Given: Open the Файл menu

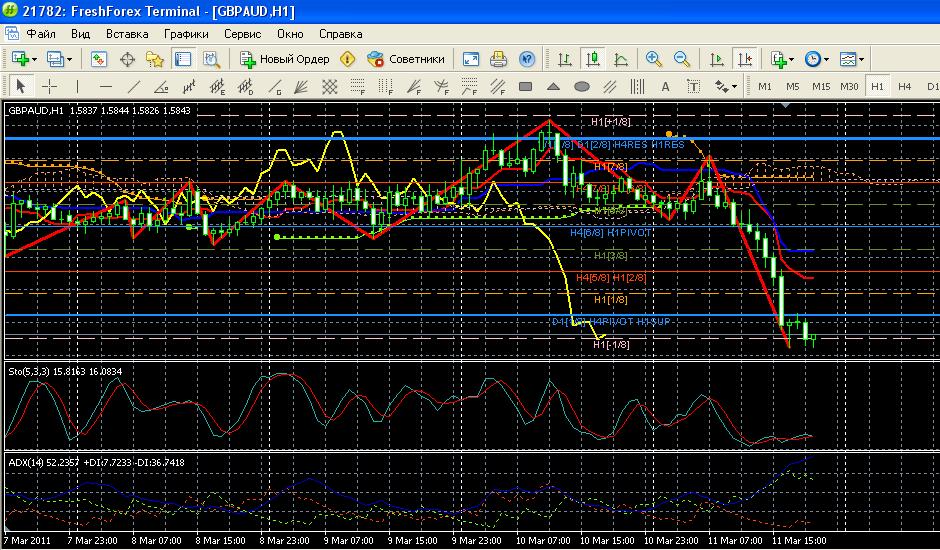Looking at the screenshot, I should (x=41, y=33).
